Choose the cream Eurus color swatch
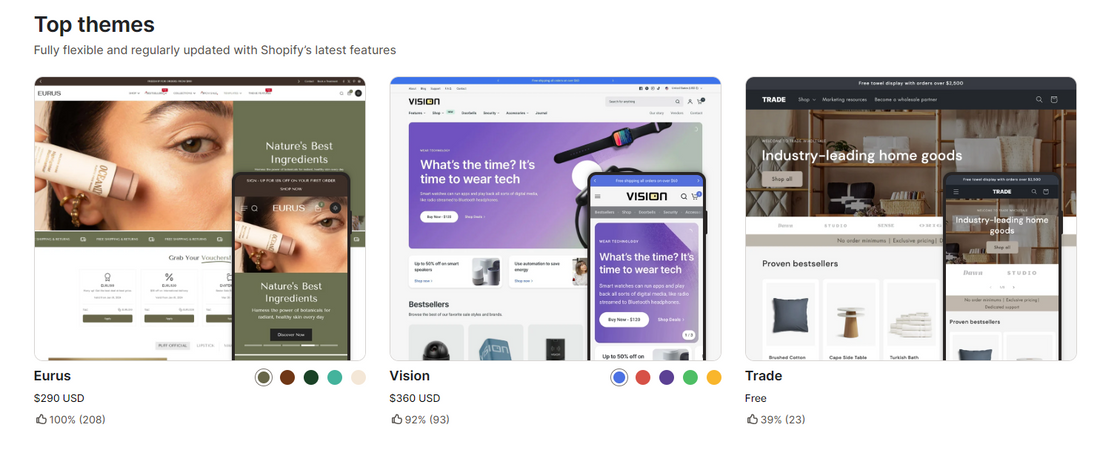Viewport: 1100px width, 456px height. pyautogui.click(x=358, y=377)
